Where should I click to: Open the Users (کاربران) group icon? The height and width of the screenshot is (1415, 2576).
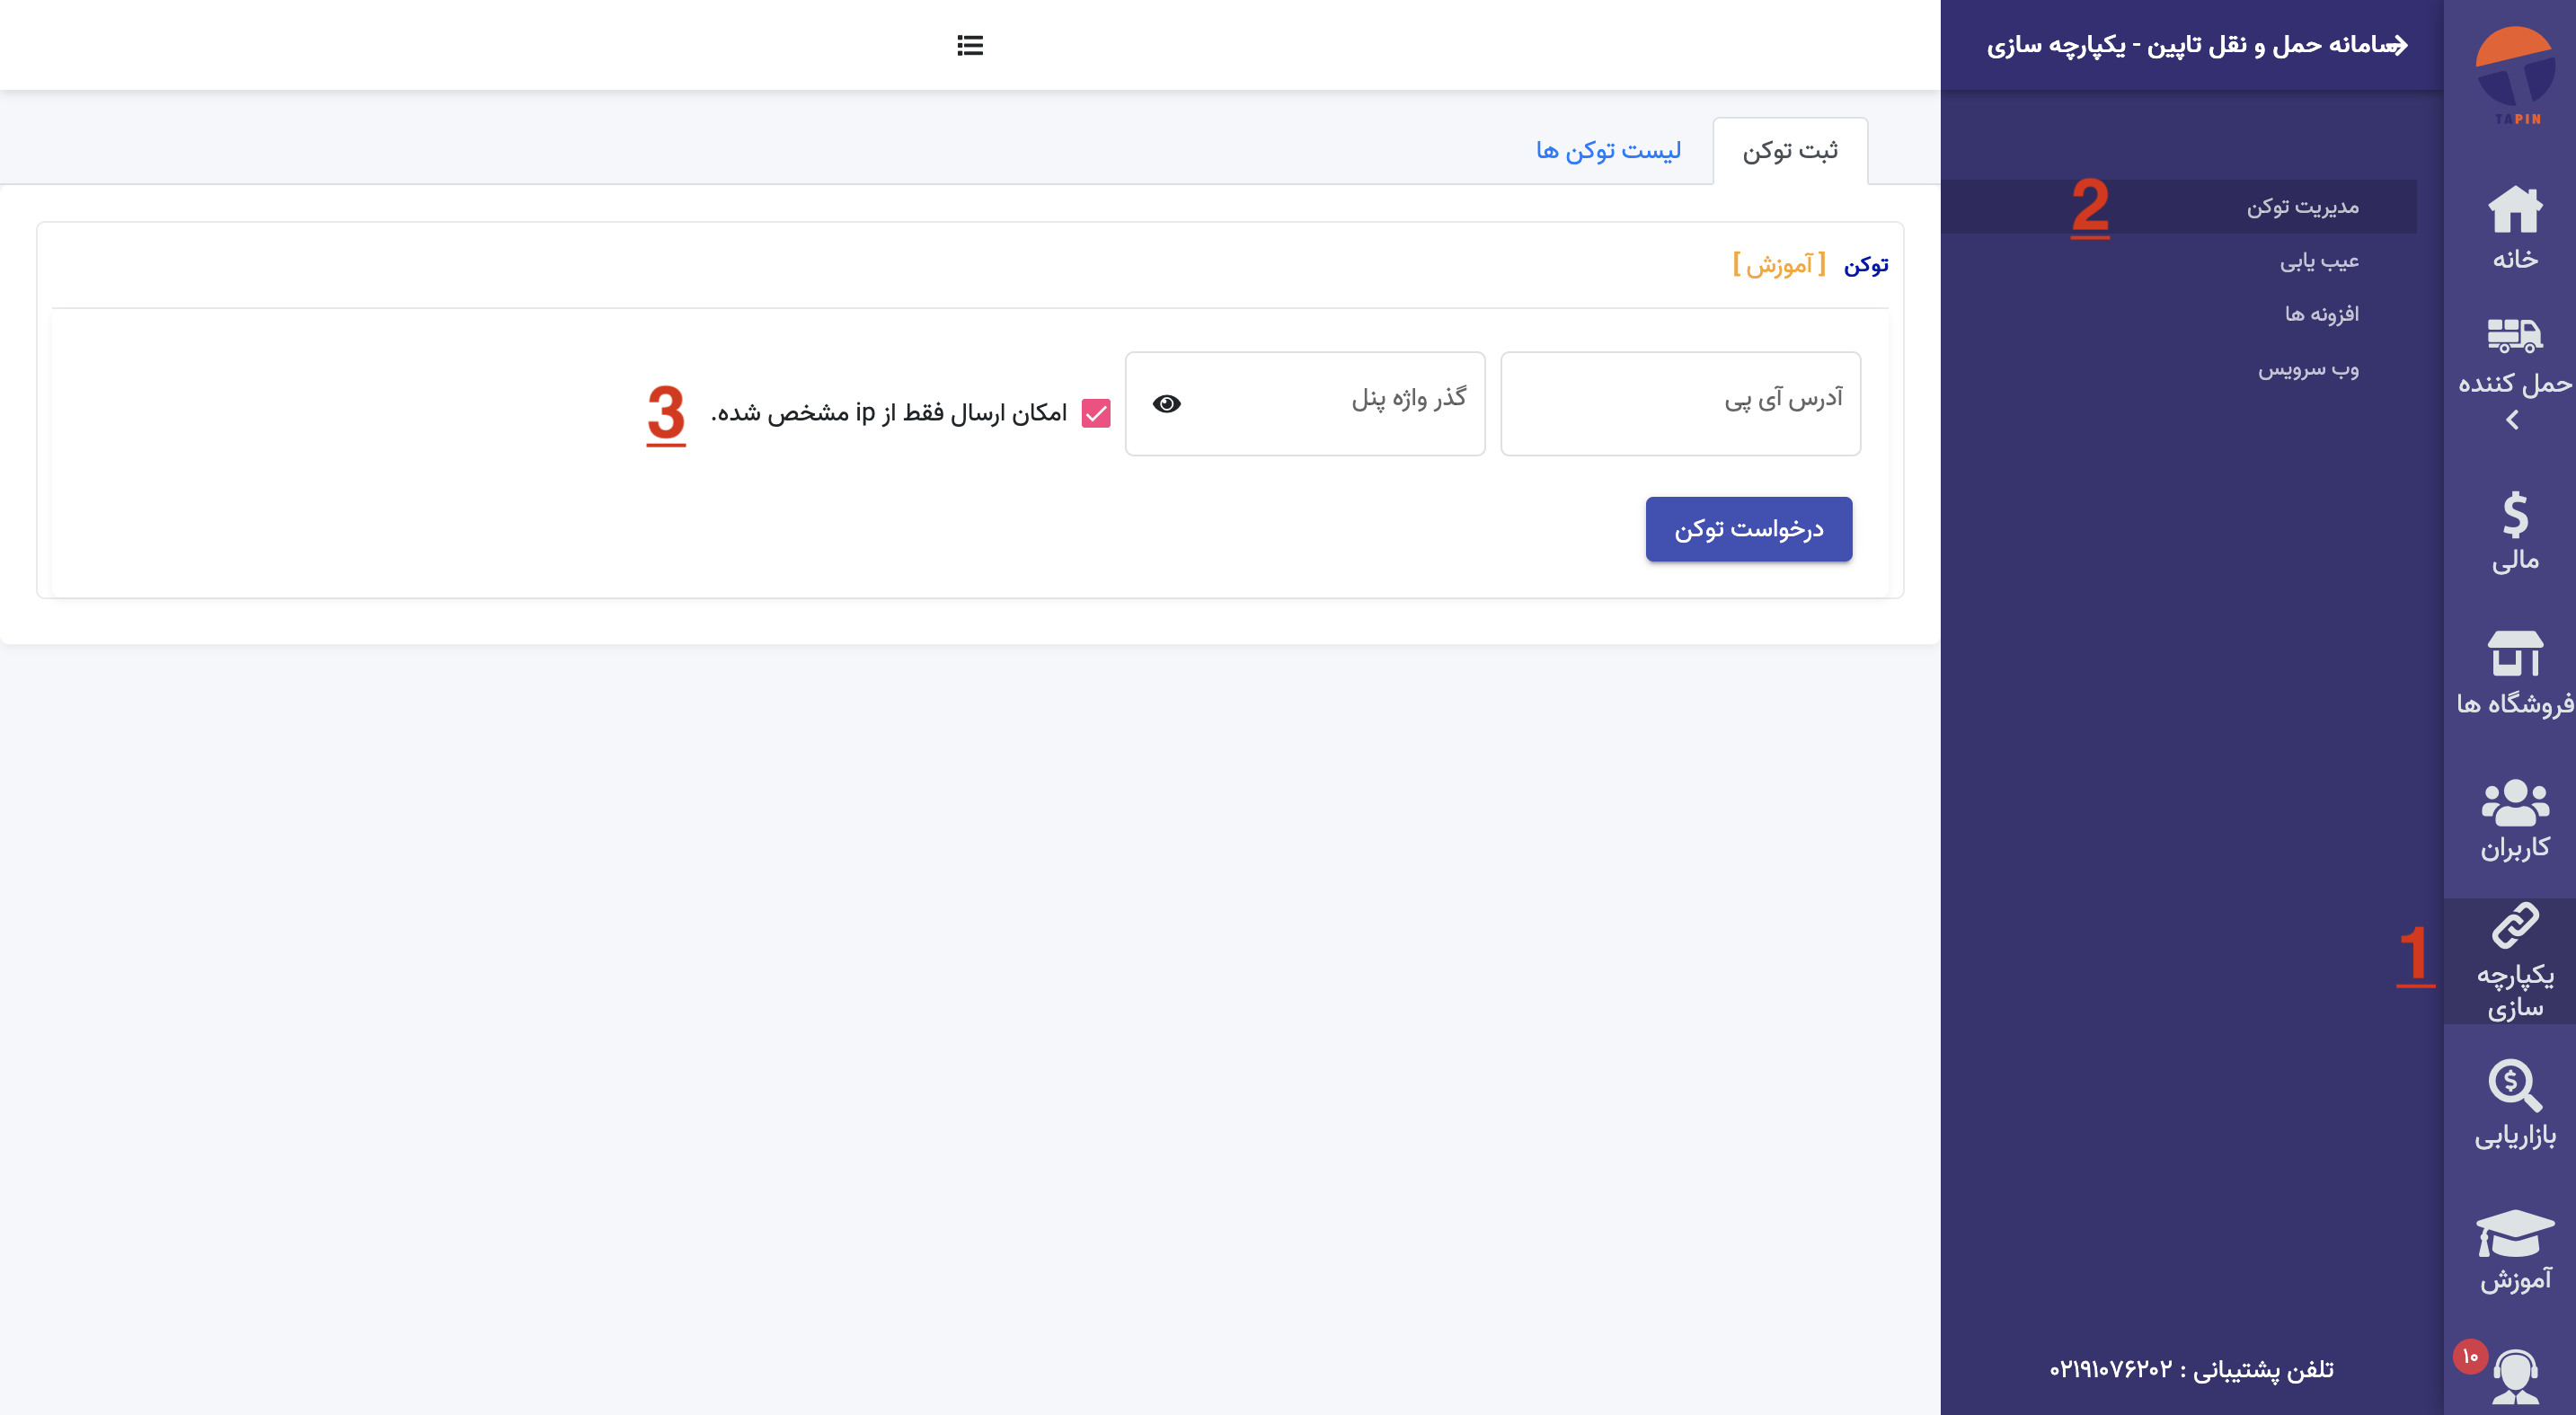tap(2514, 803)
